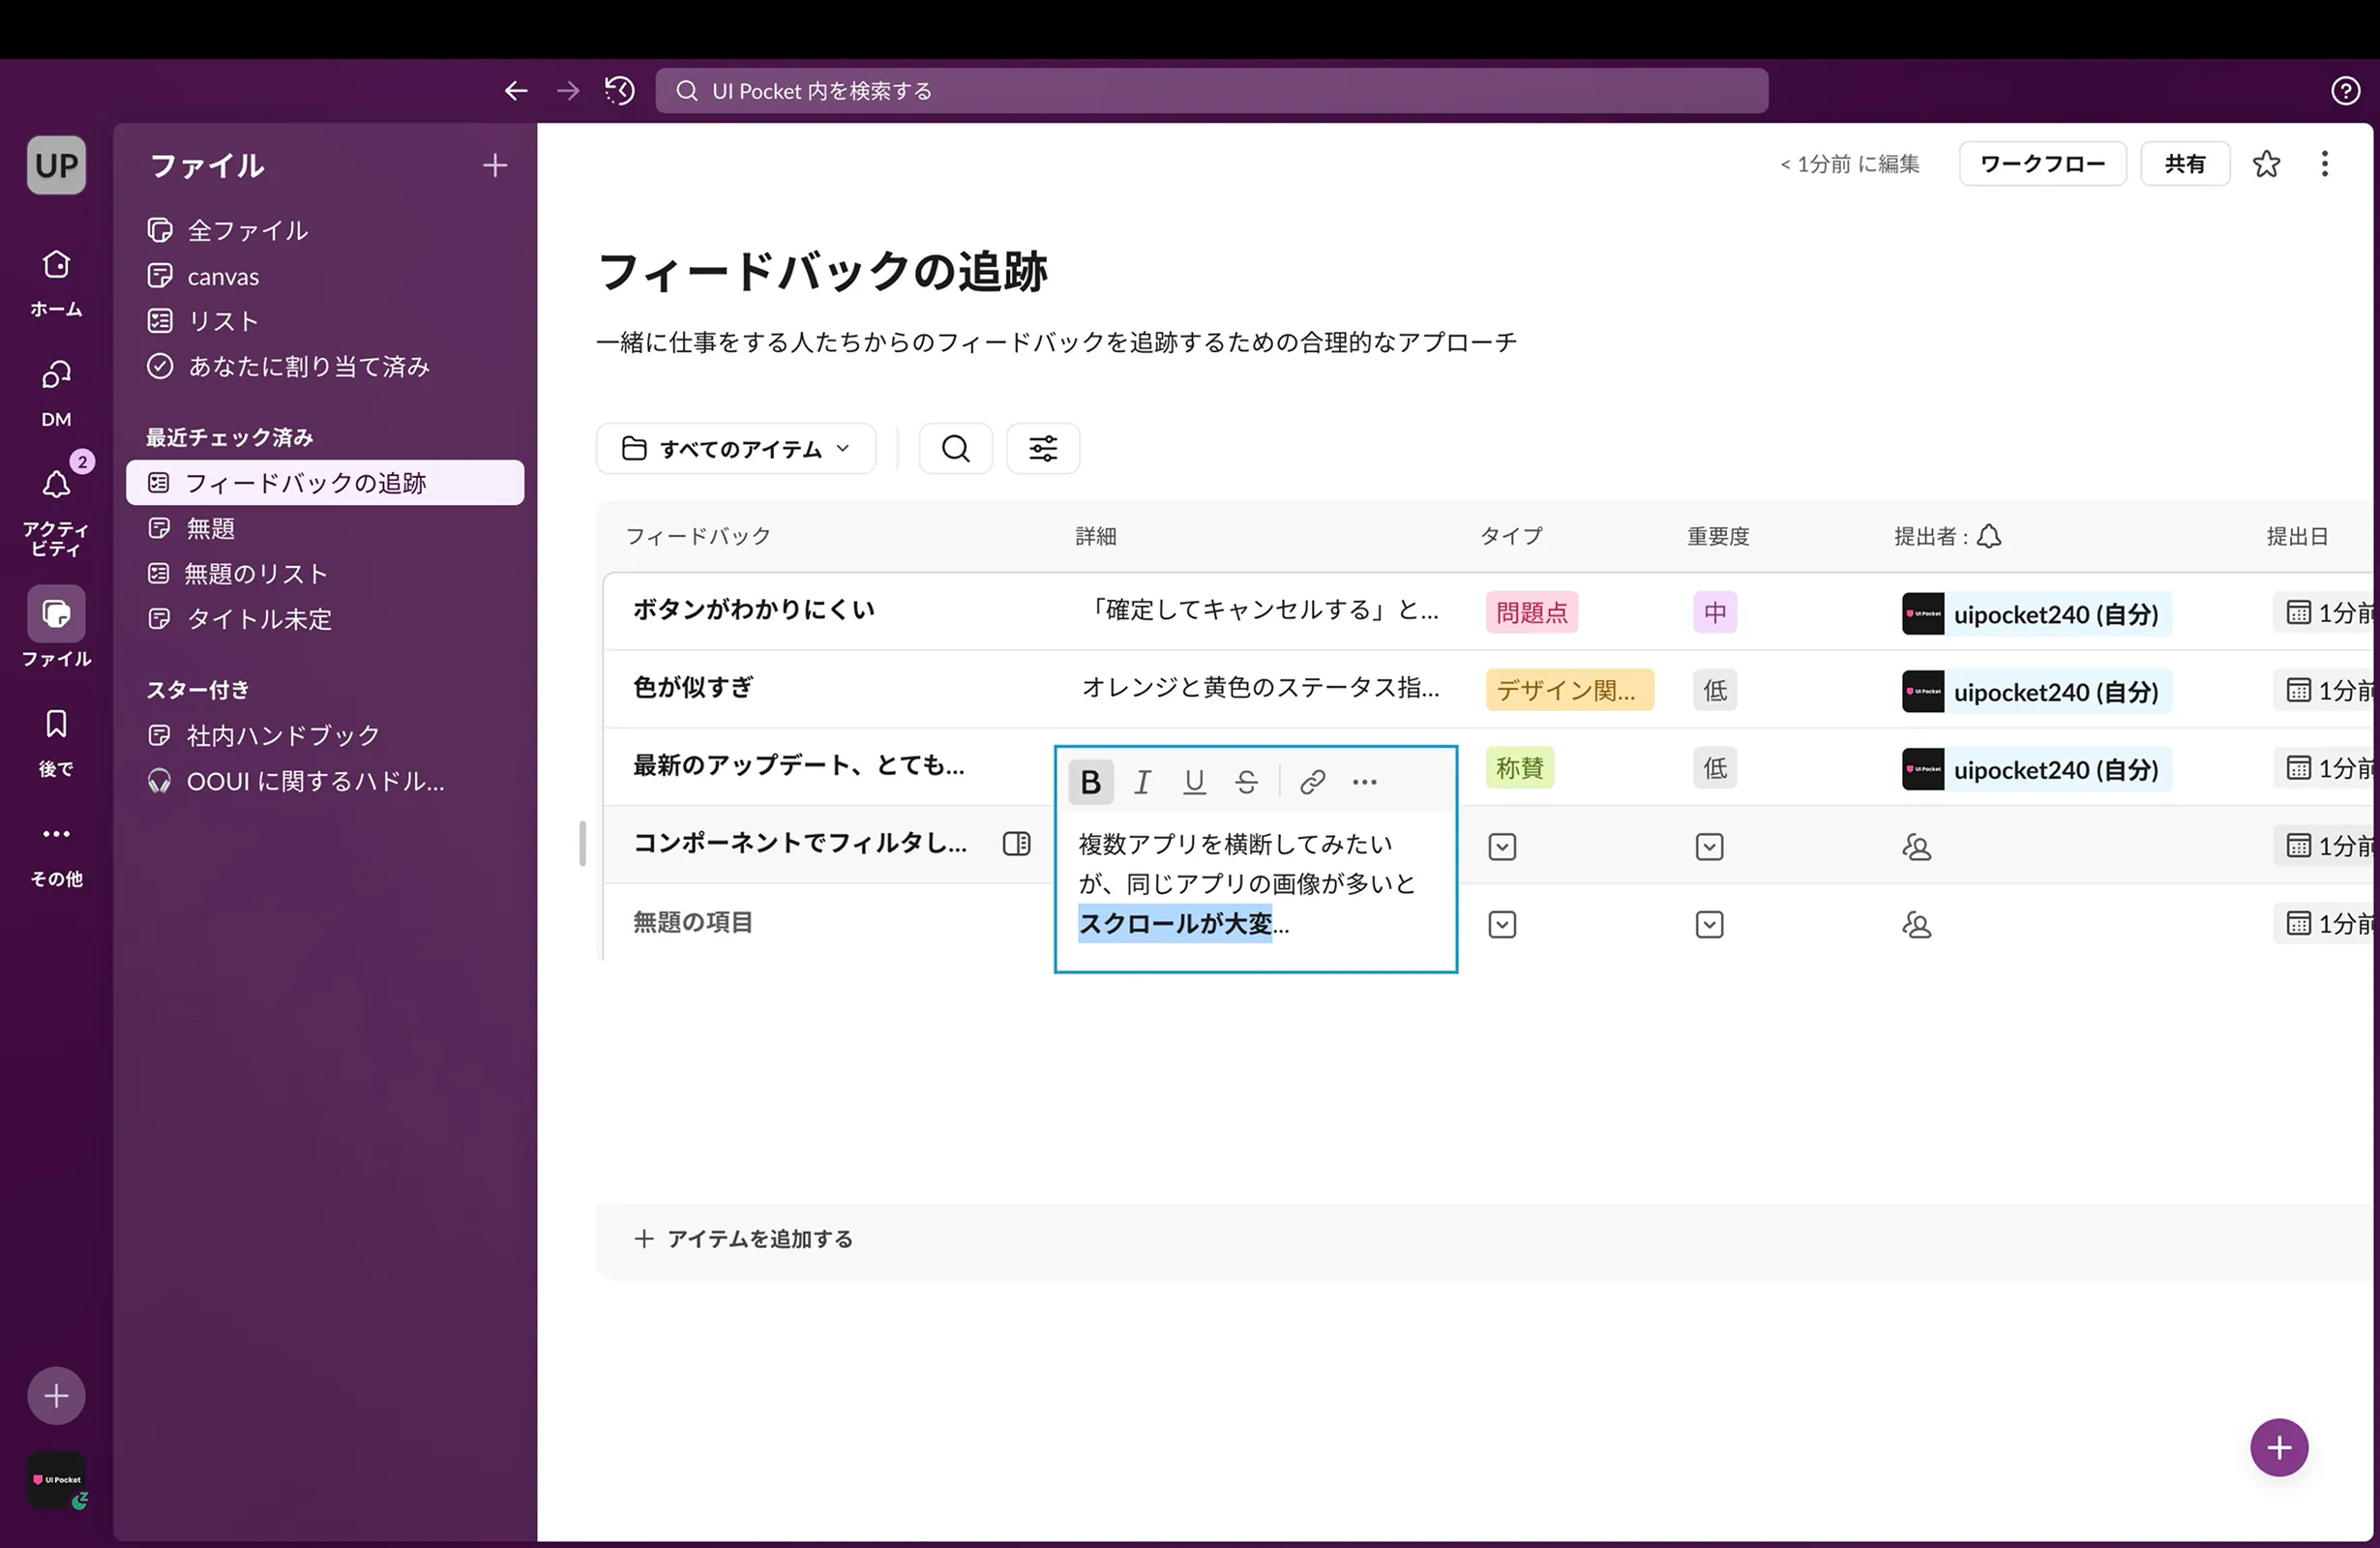Underline the selected text
2380x1548 pixels.
1195,782
